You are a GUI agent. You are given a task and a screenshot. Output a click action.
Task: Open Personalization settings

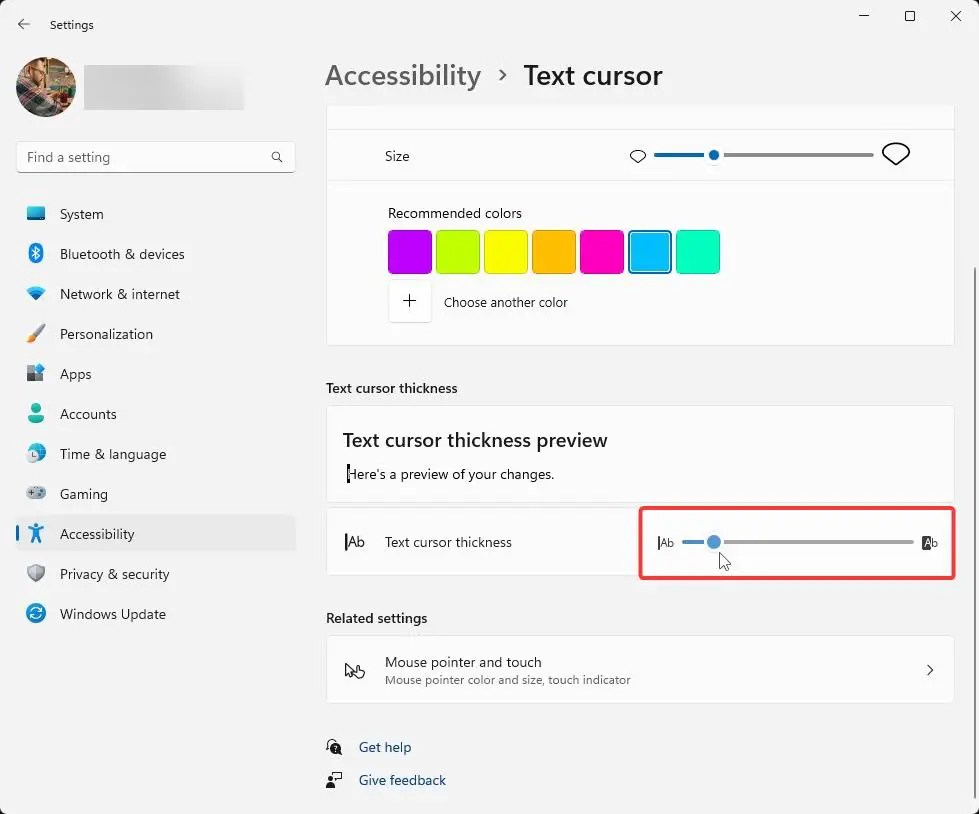pyautogui.click(x=155, y=334)
